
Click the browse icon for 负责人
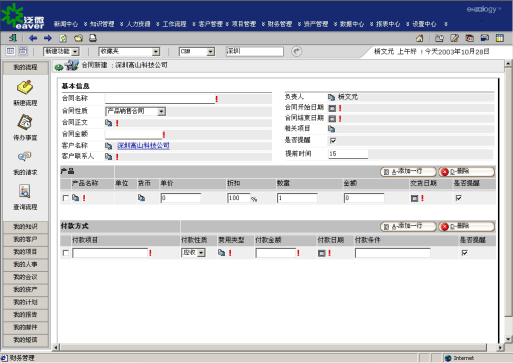(331, 97)
